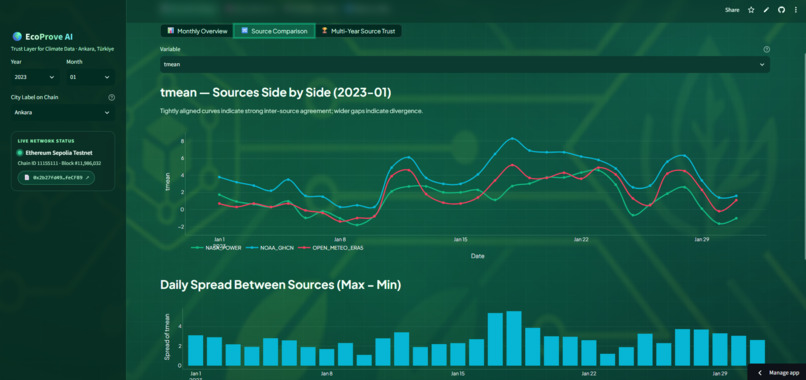
Task: Click the LIVE NETWORK STATUS heading
Action: [x=46, y=141]
